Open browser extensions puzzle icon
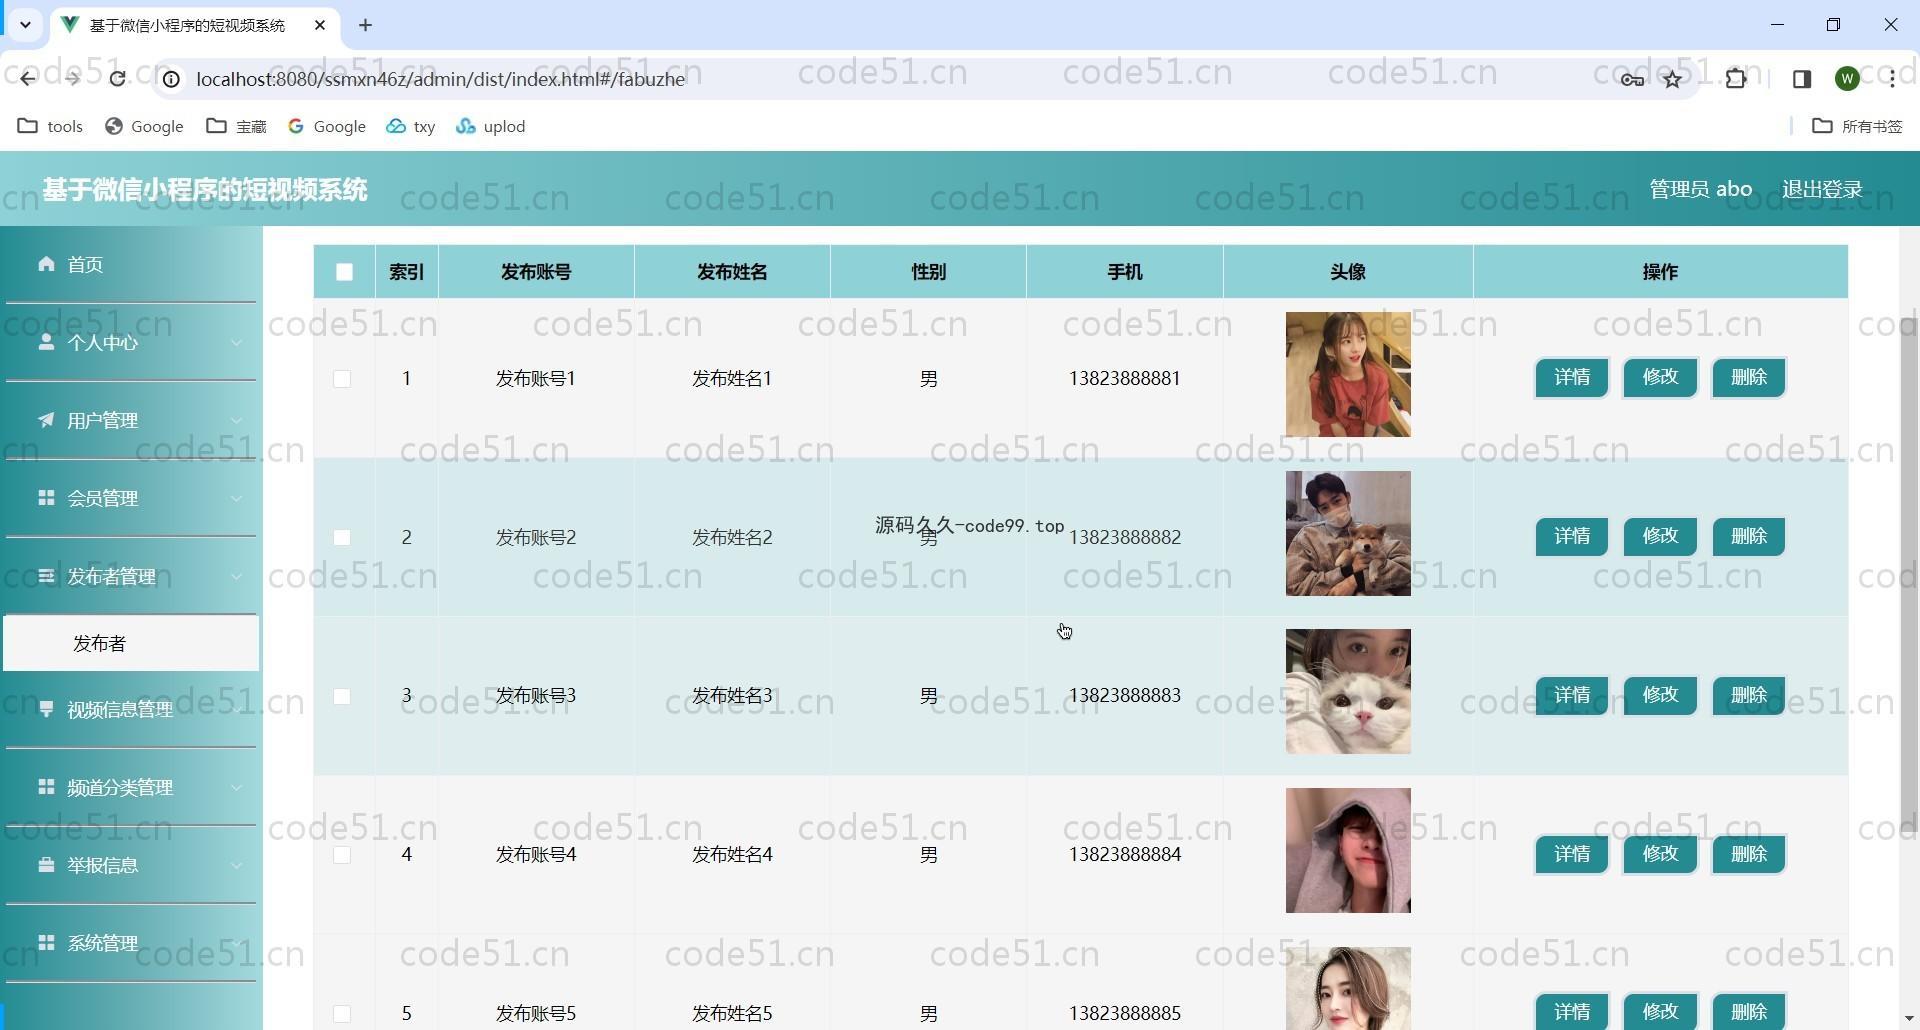The image size is (1920, 1030). tap(1736, 79)
